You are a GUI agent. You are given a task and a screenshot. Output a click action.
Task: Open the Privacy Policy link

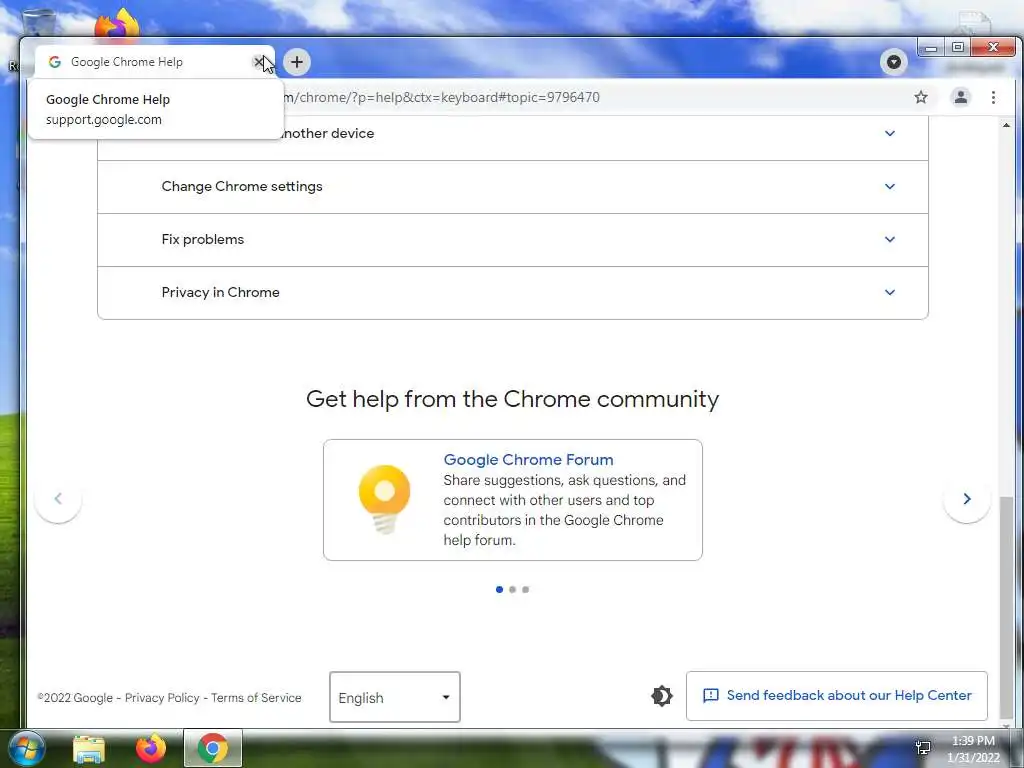pos(162,698)
